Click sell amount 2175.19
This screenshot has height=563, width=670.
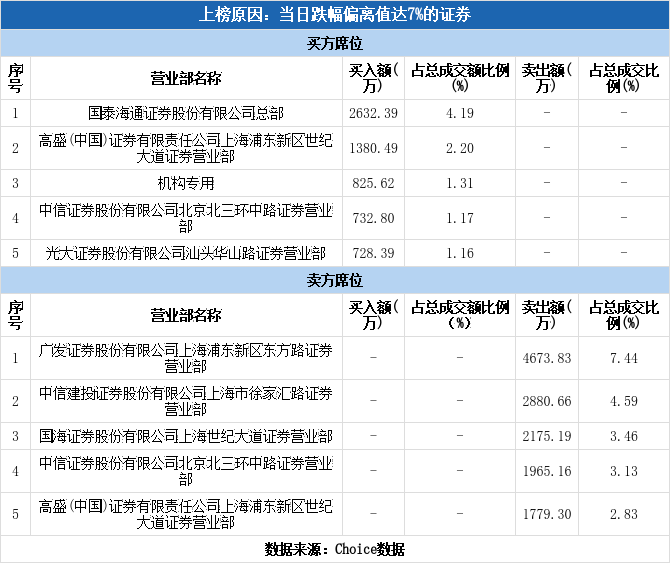pos(547,436)
